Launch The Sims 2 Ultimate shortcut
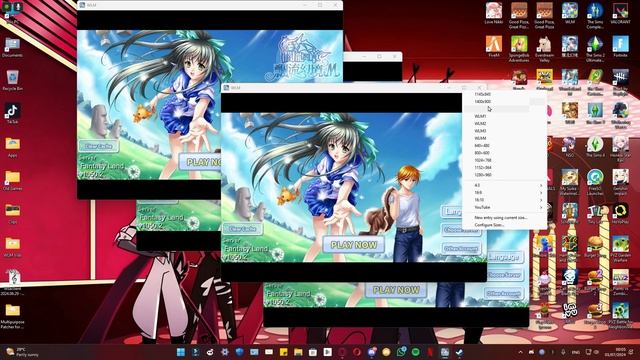 click(x=595, y=49)
